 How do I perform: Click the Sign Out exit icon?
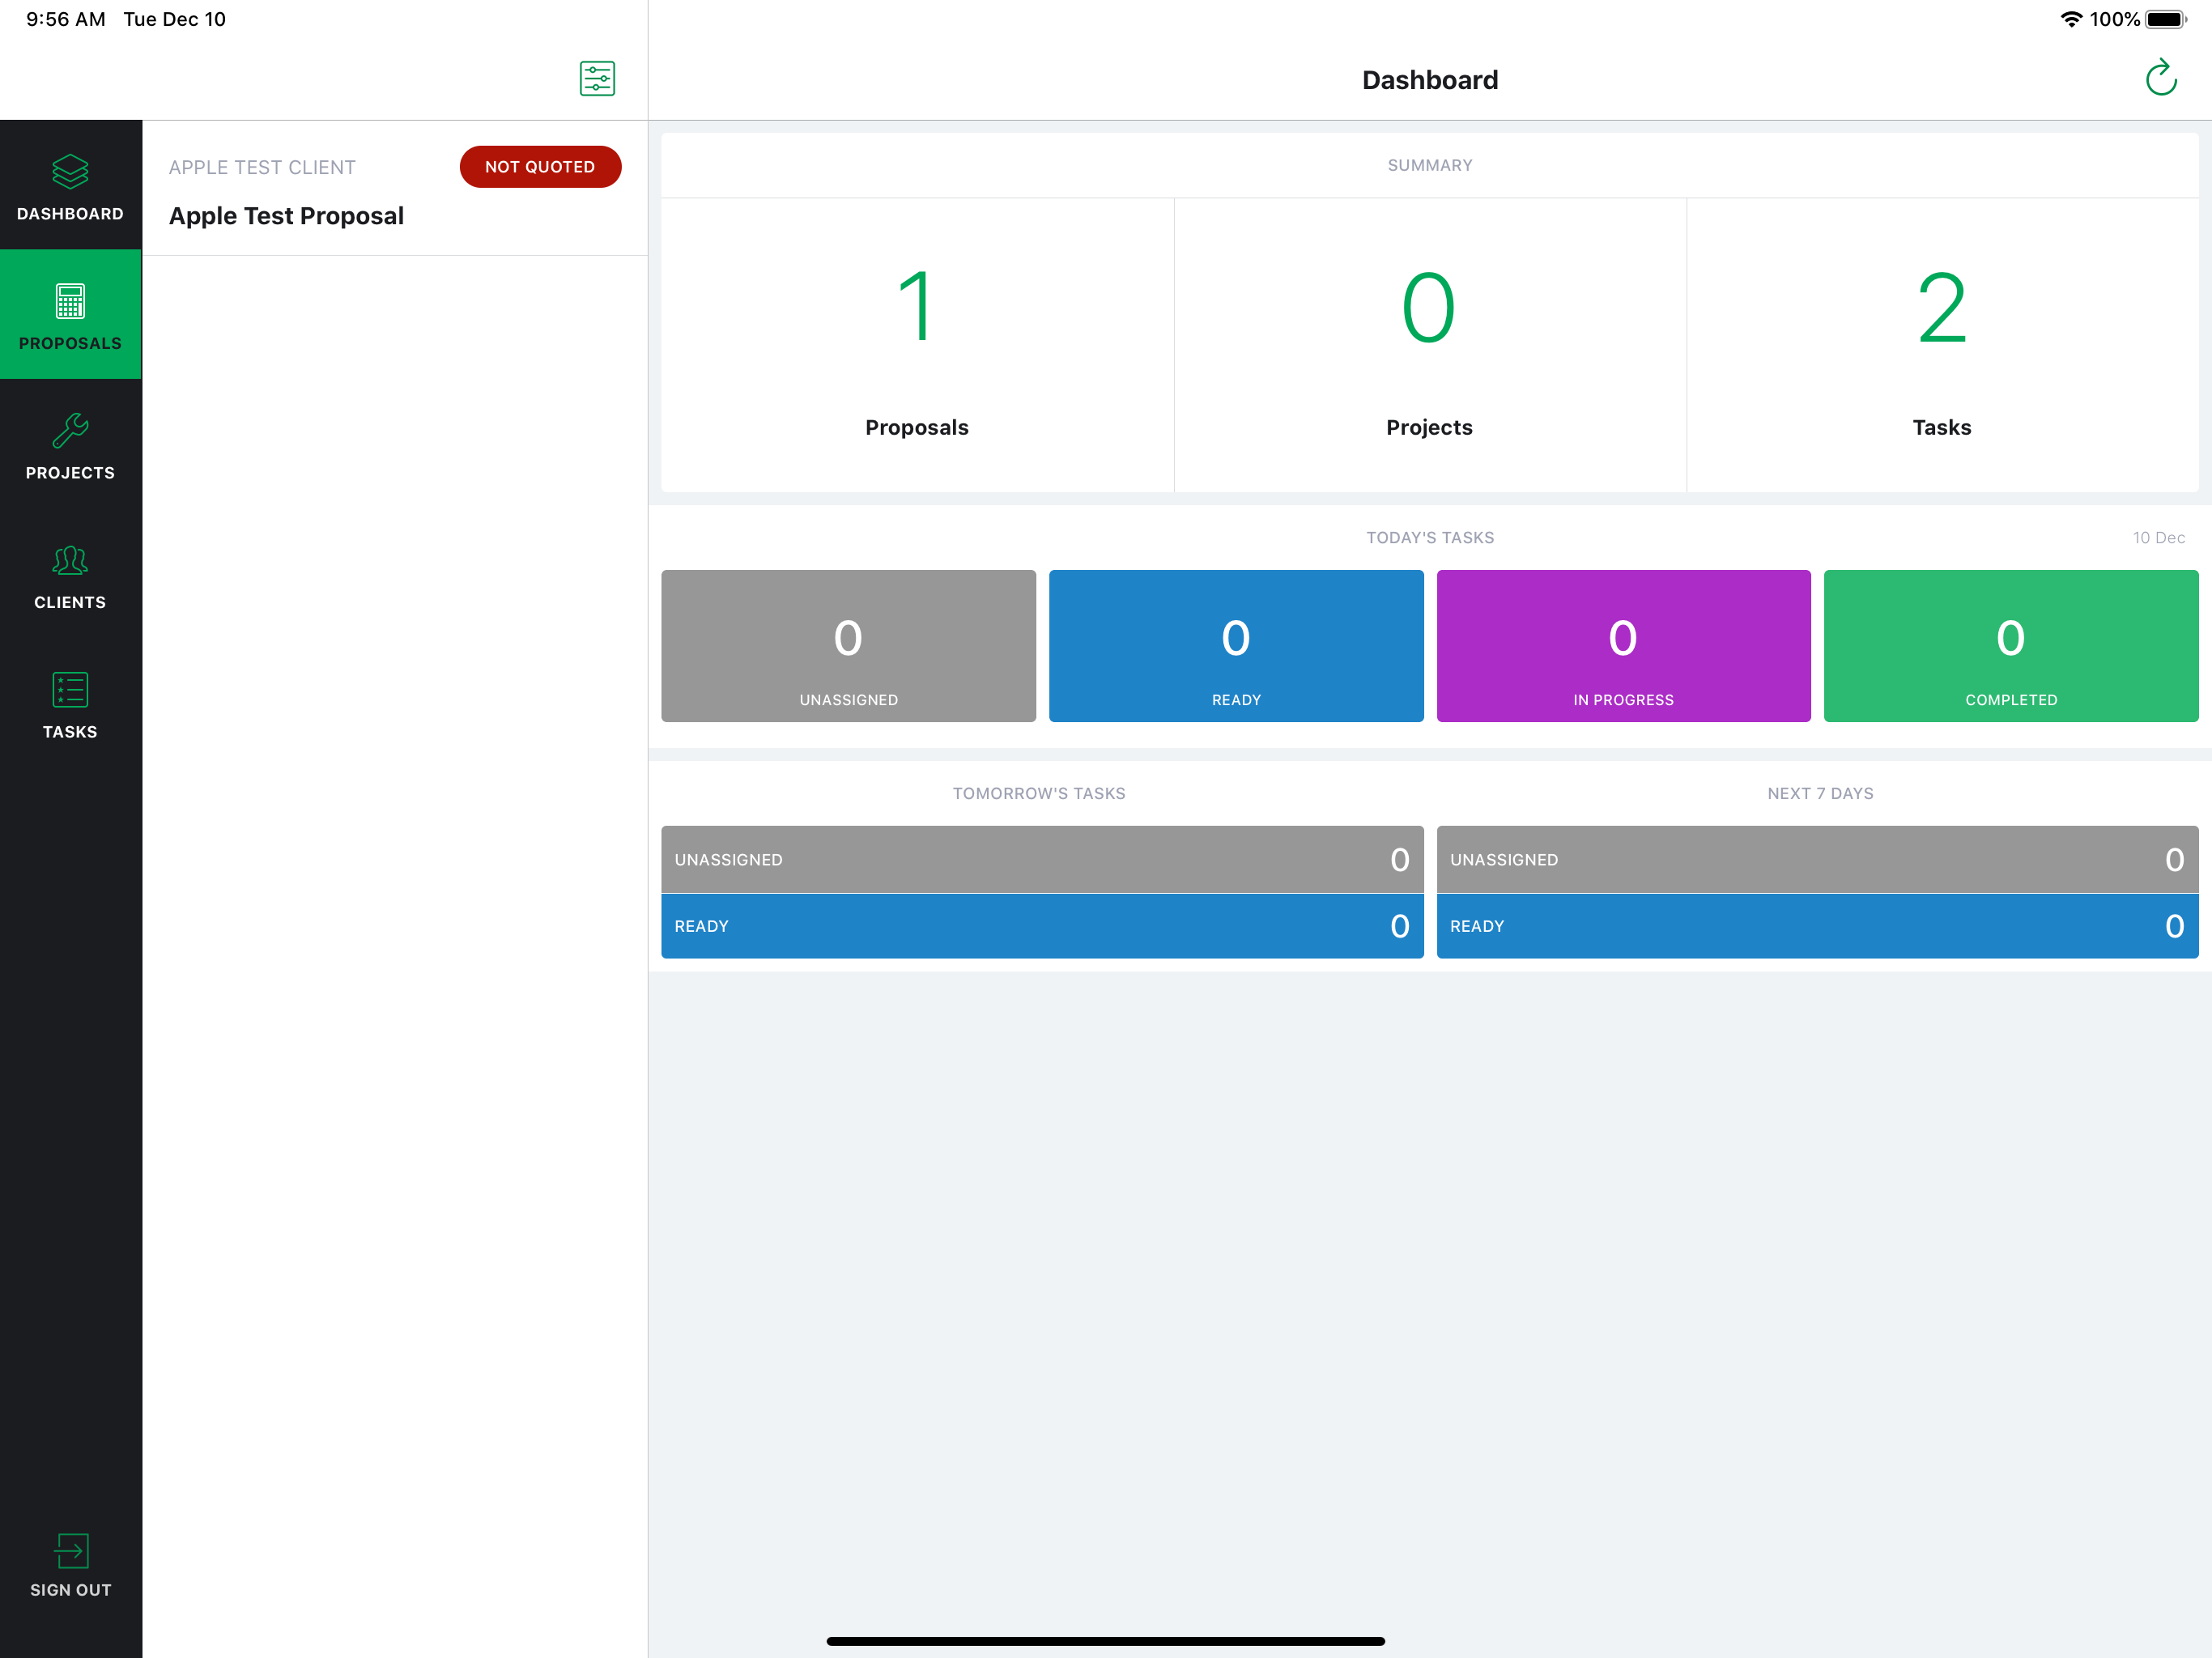(x=71, y=1551)
